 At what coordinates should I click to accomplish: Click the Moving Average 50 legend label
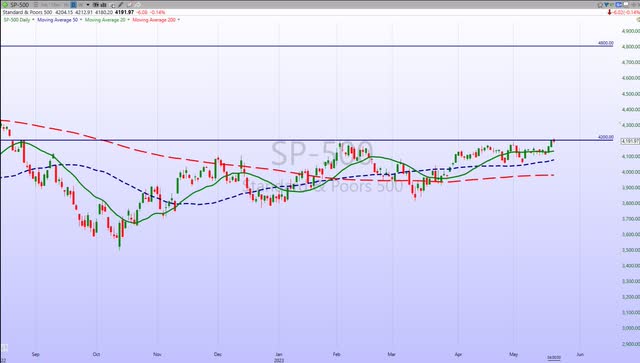click(58, 20)
